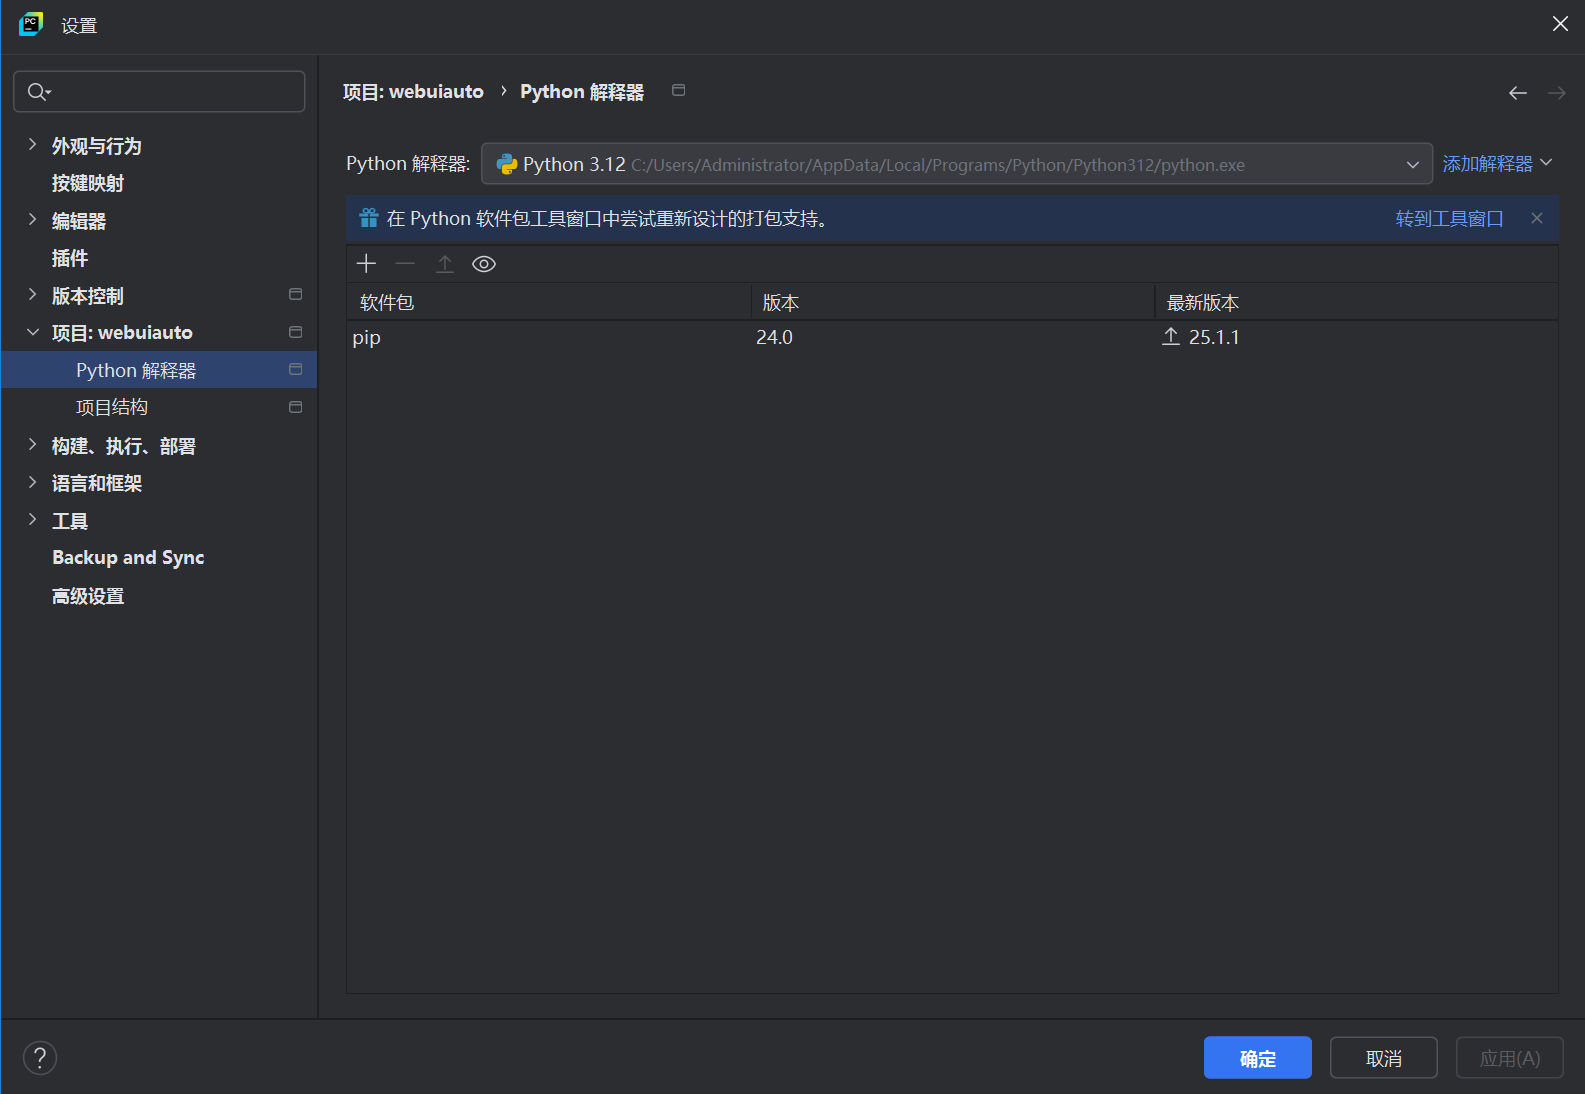Click the gift icon in notification banner

tap(369, 218)
